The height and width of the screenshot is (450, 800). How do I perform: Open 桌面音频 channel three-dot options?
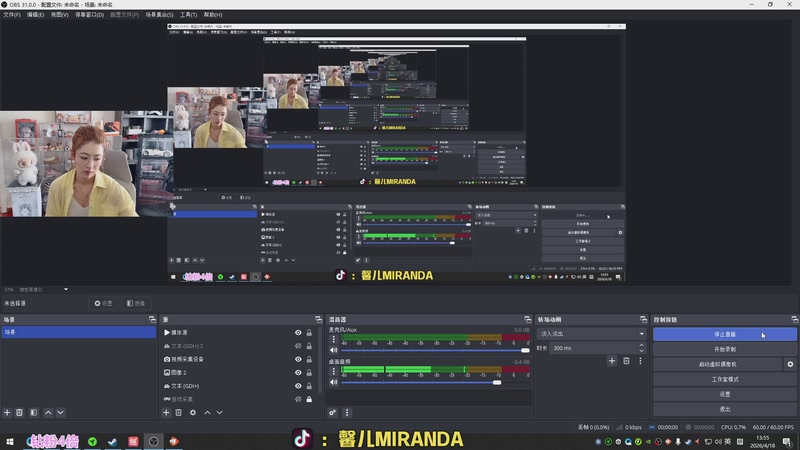coord(334,370)
